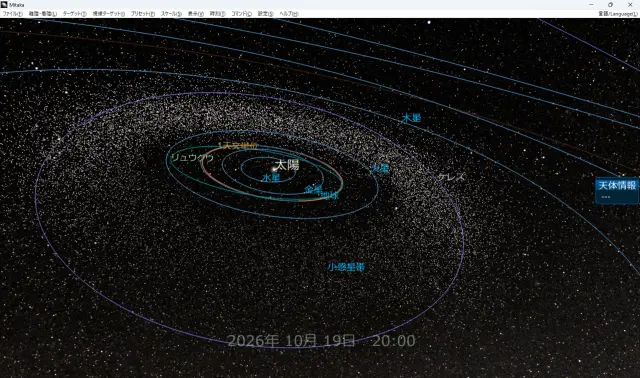The image size is (640, 378).
Task: Open the 時刻 (Time) menu
Action: tap(217, 13)
